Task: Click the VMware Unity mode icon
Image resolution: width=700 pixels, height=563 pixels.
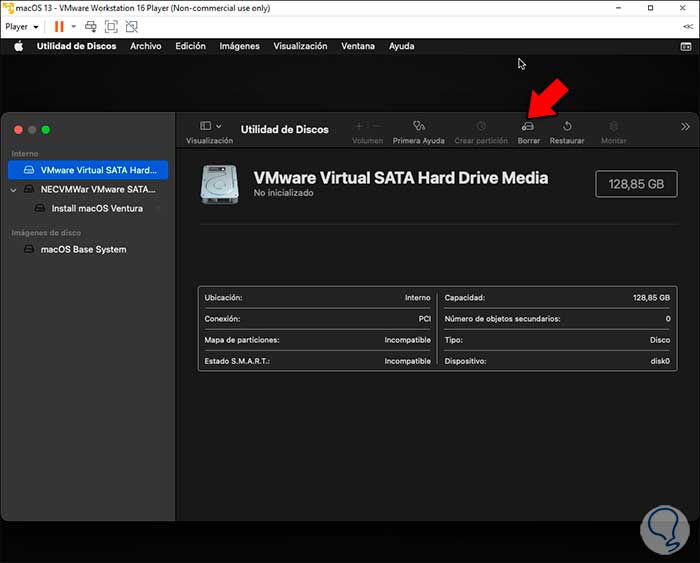Action: click(132, 27)
